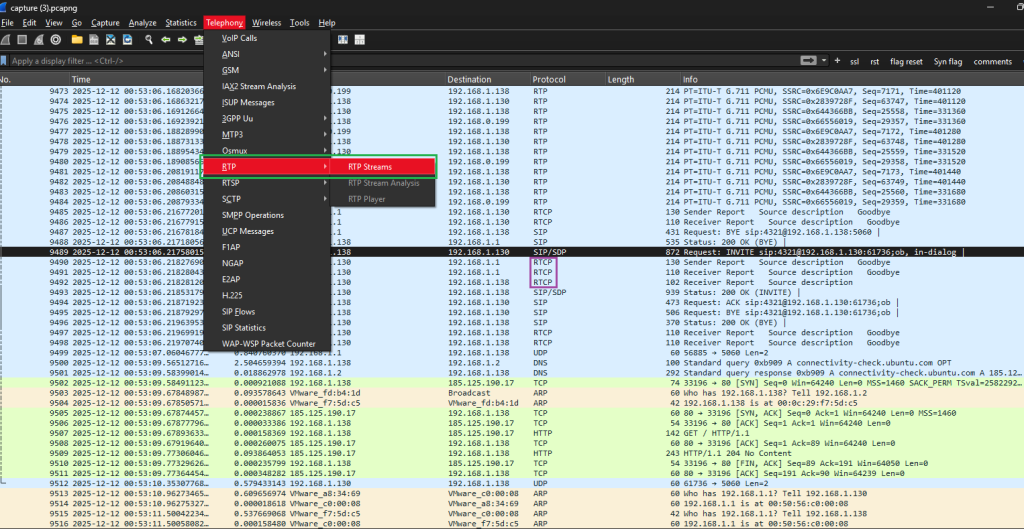The height and width of the screenshot is (529, 1024).
Task: Go back in packet history arrow
Action: [x=166, y=40]
